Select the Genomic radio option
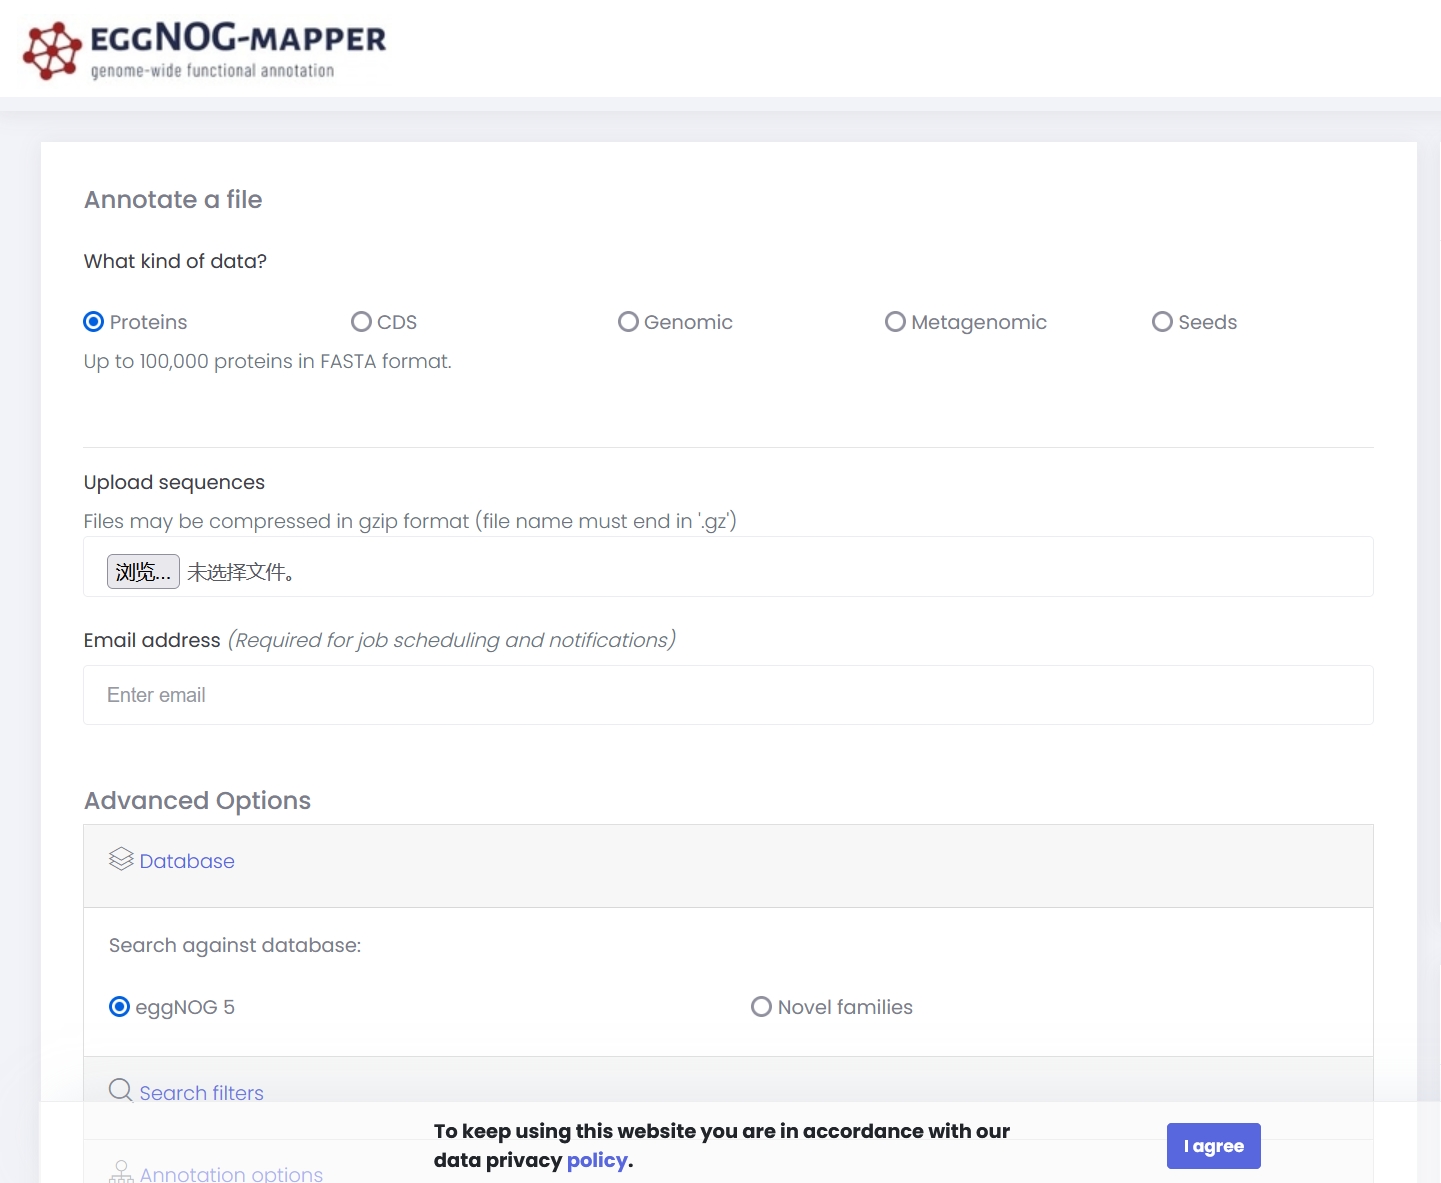The height and width of the screenshot is (1183, 1441). (x=628, y=322)
